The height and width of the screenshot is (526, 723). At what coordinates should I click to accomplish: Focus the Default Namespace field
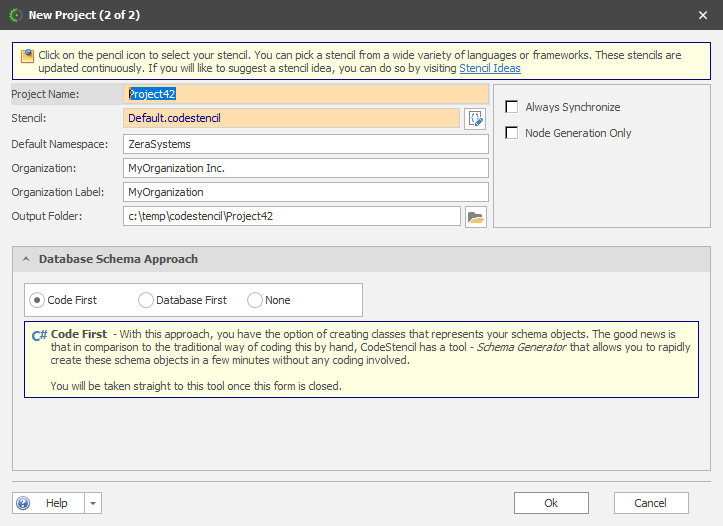tap(305, 144)
